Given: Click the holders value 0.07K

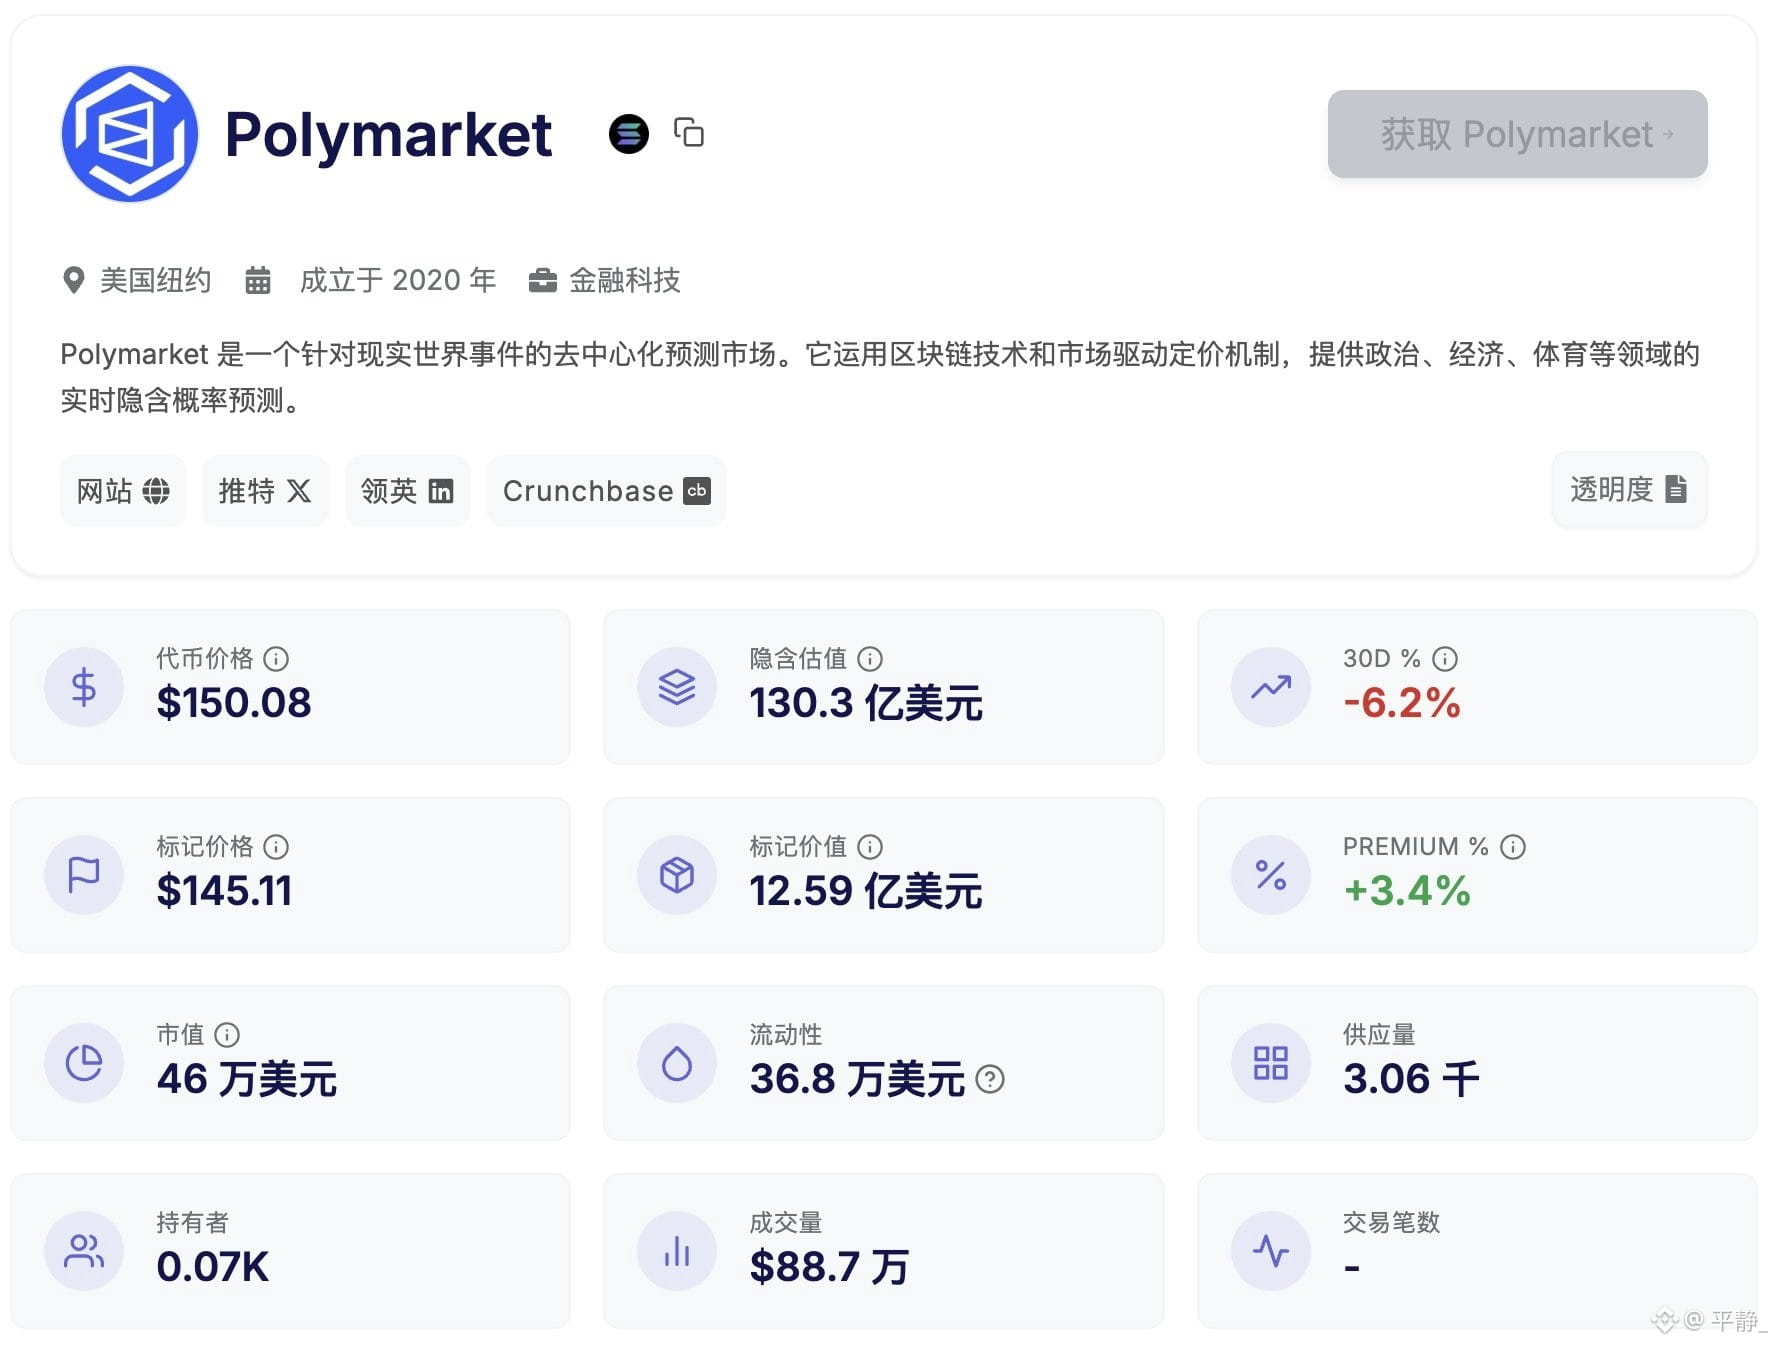Looking at the screenshot, I should coord(213,1267).
